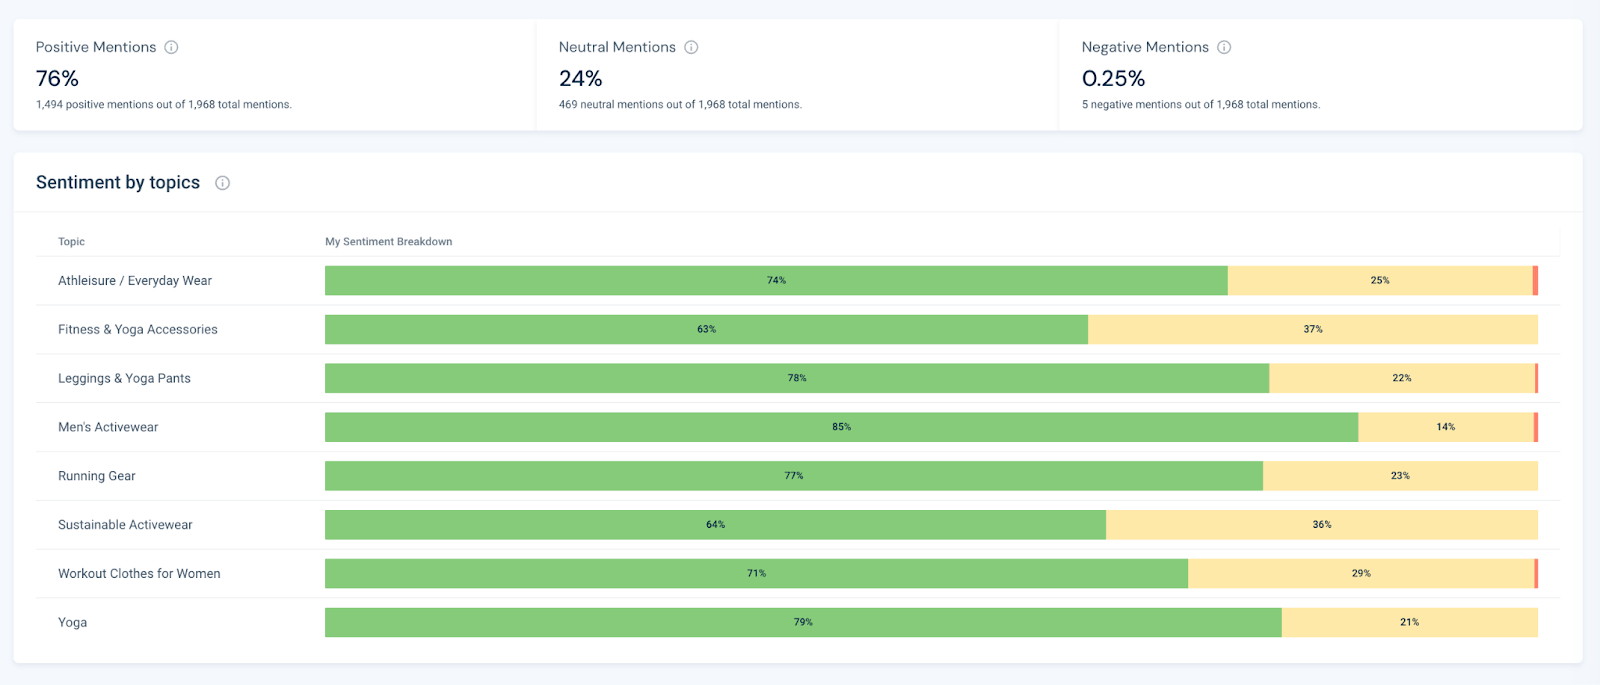
Task: Open the info tooltip for Sentiment by topics
Action: click(x=223, y=183)
